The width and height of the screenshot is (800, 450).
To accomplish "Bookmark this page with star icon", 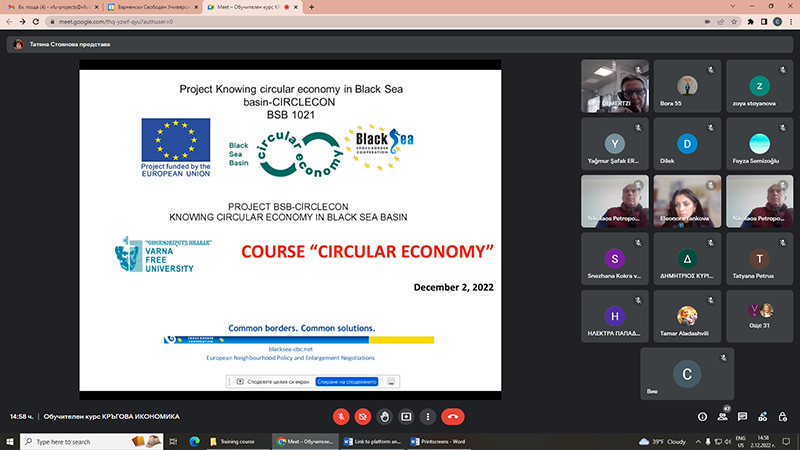I will tap(734, 22).
